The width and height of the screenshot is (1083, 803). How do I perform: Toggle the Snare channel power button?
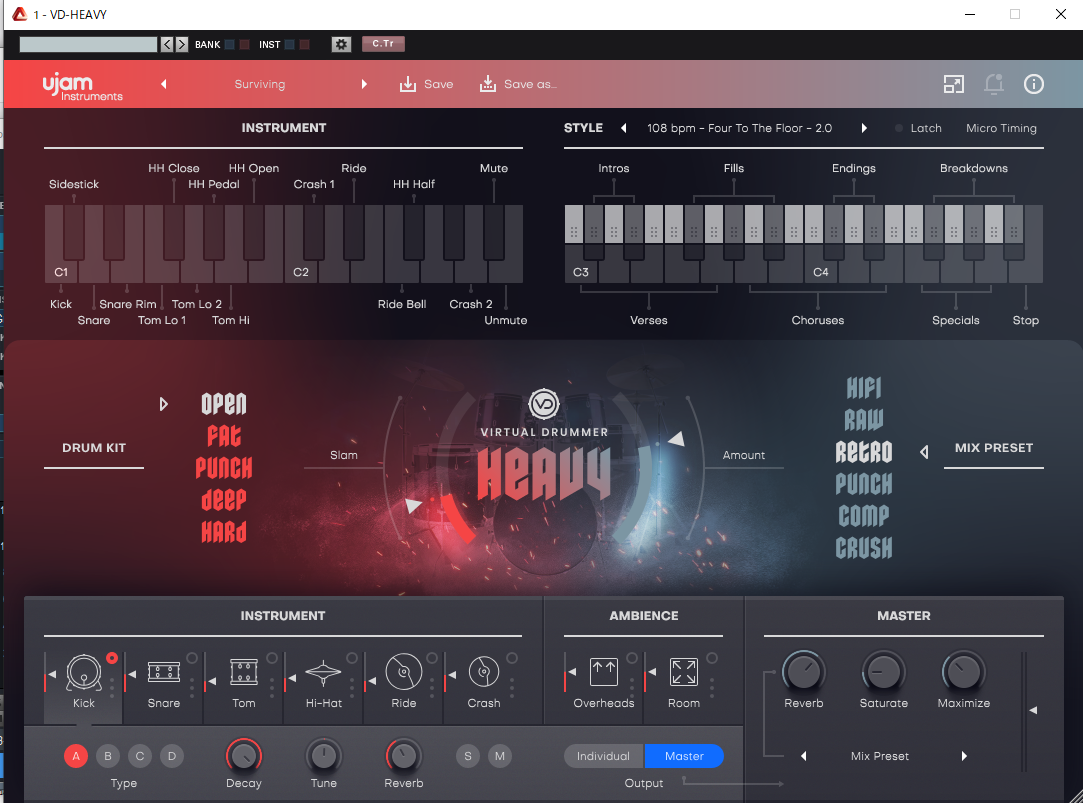click(x=192, y=658)
